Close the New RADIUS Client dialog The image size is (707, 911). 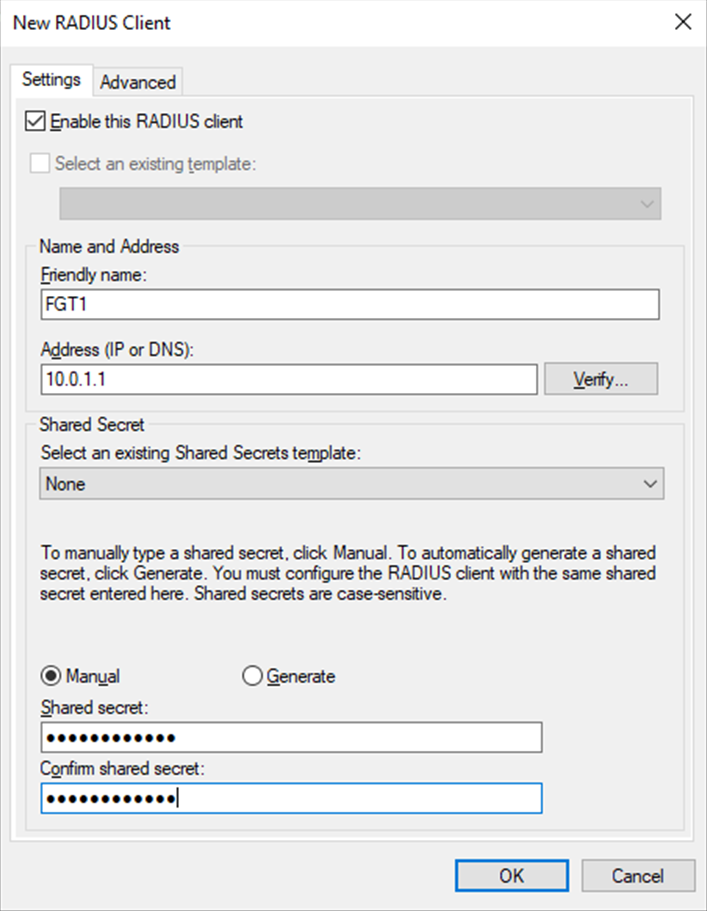tap(683, 21)
